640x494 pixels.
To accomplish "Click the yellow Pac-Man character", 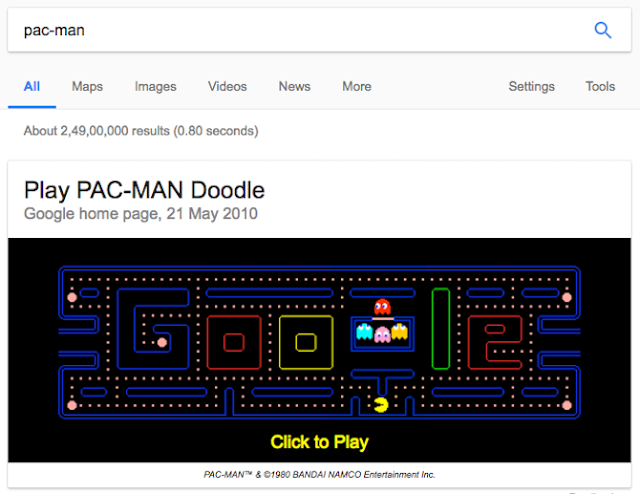I will [x=381, y=405].
